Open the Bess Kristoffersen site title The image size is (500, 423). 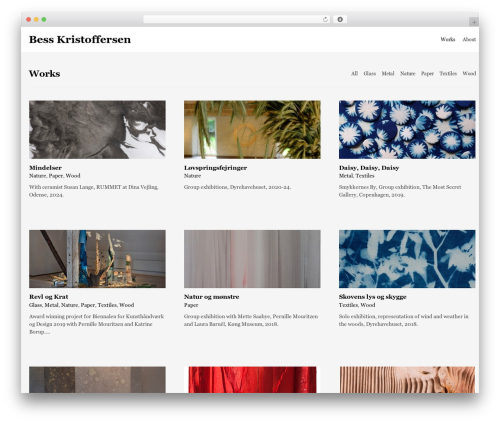point(80,39)
